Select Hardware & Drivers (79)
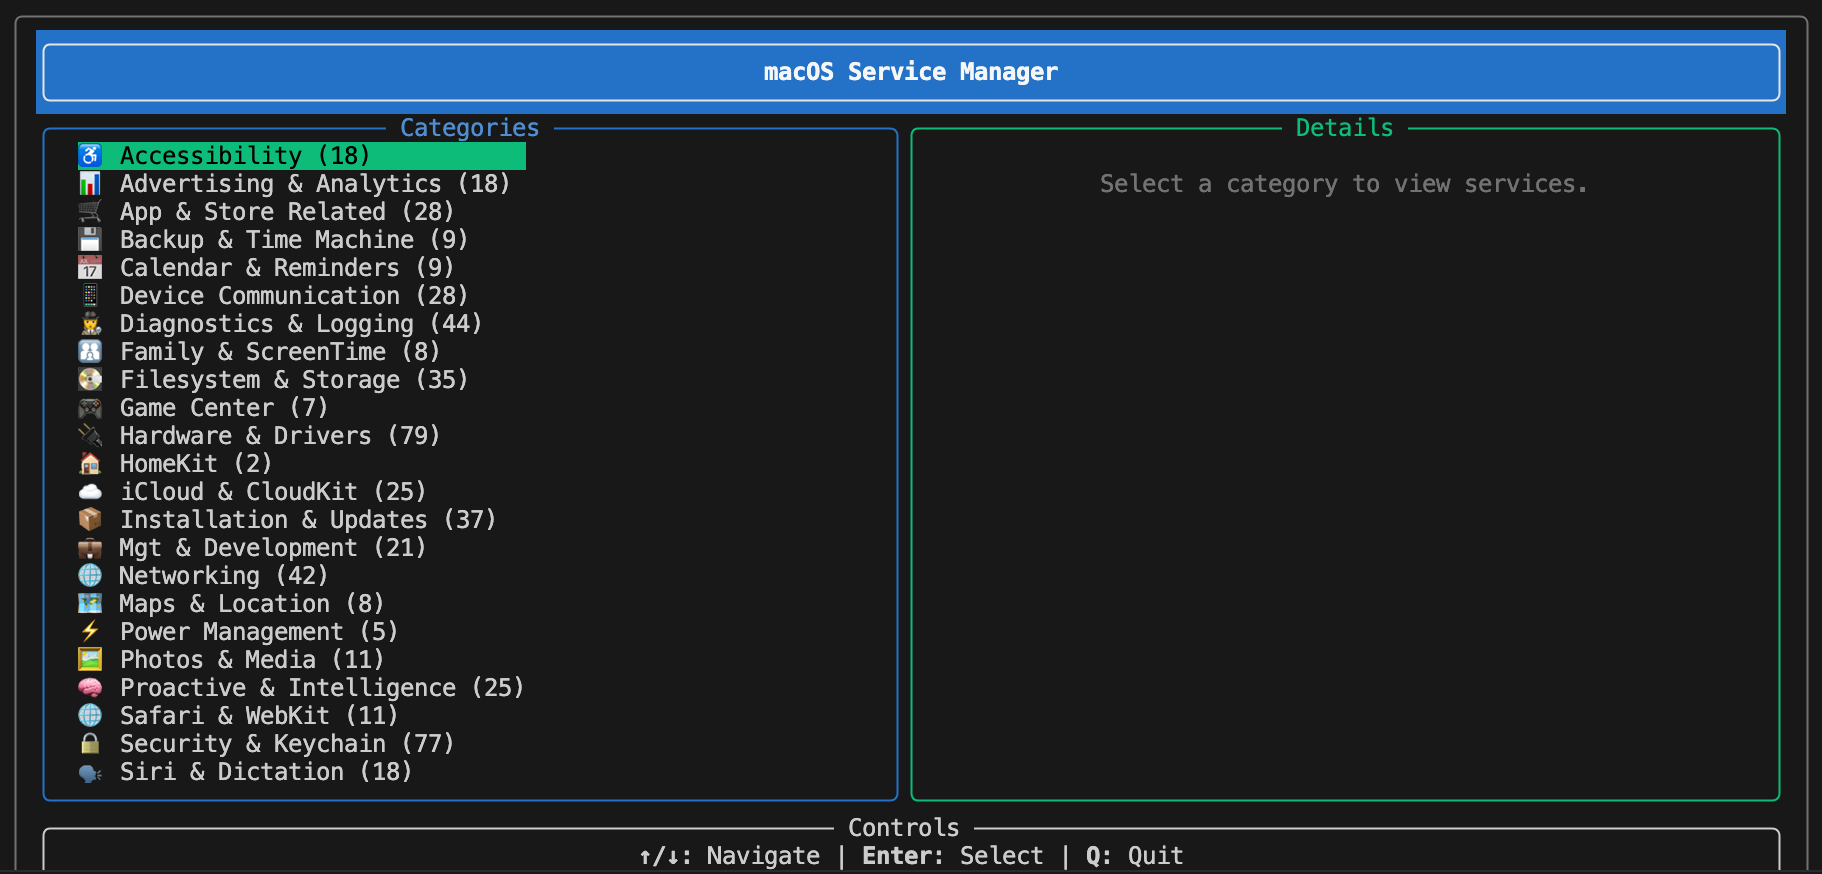Screen dimensions: 1822x874 pyautogui.click(x=280, y=435)
